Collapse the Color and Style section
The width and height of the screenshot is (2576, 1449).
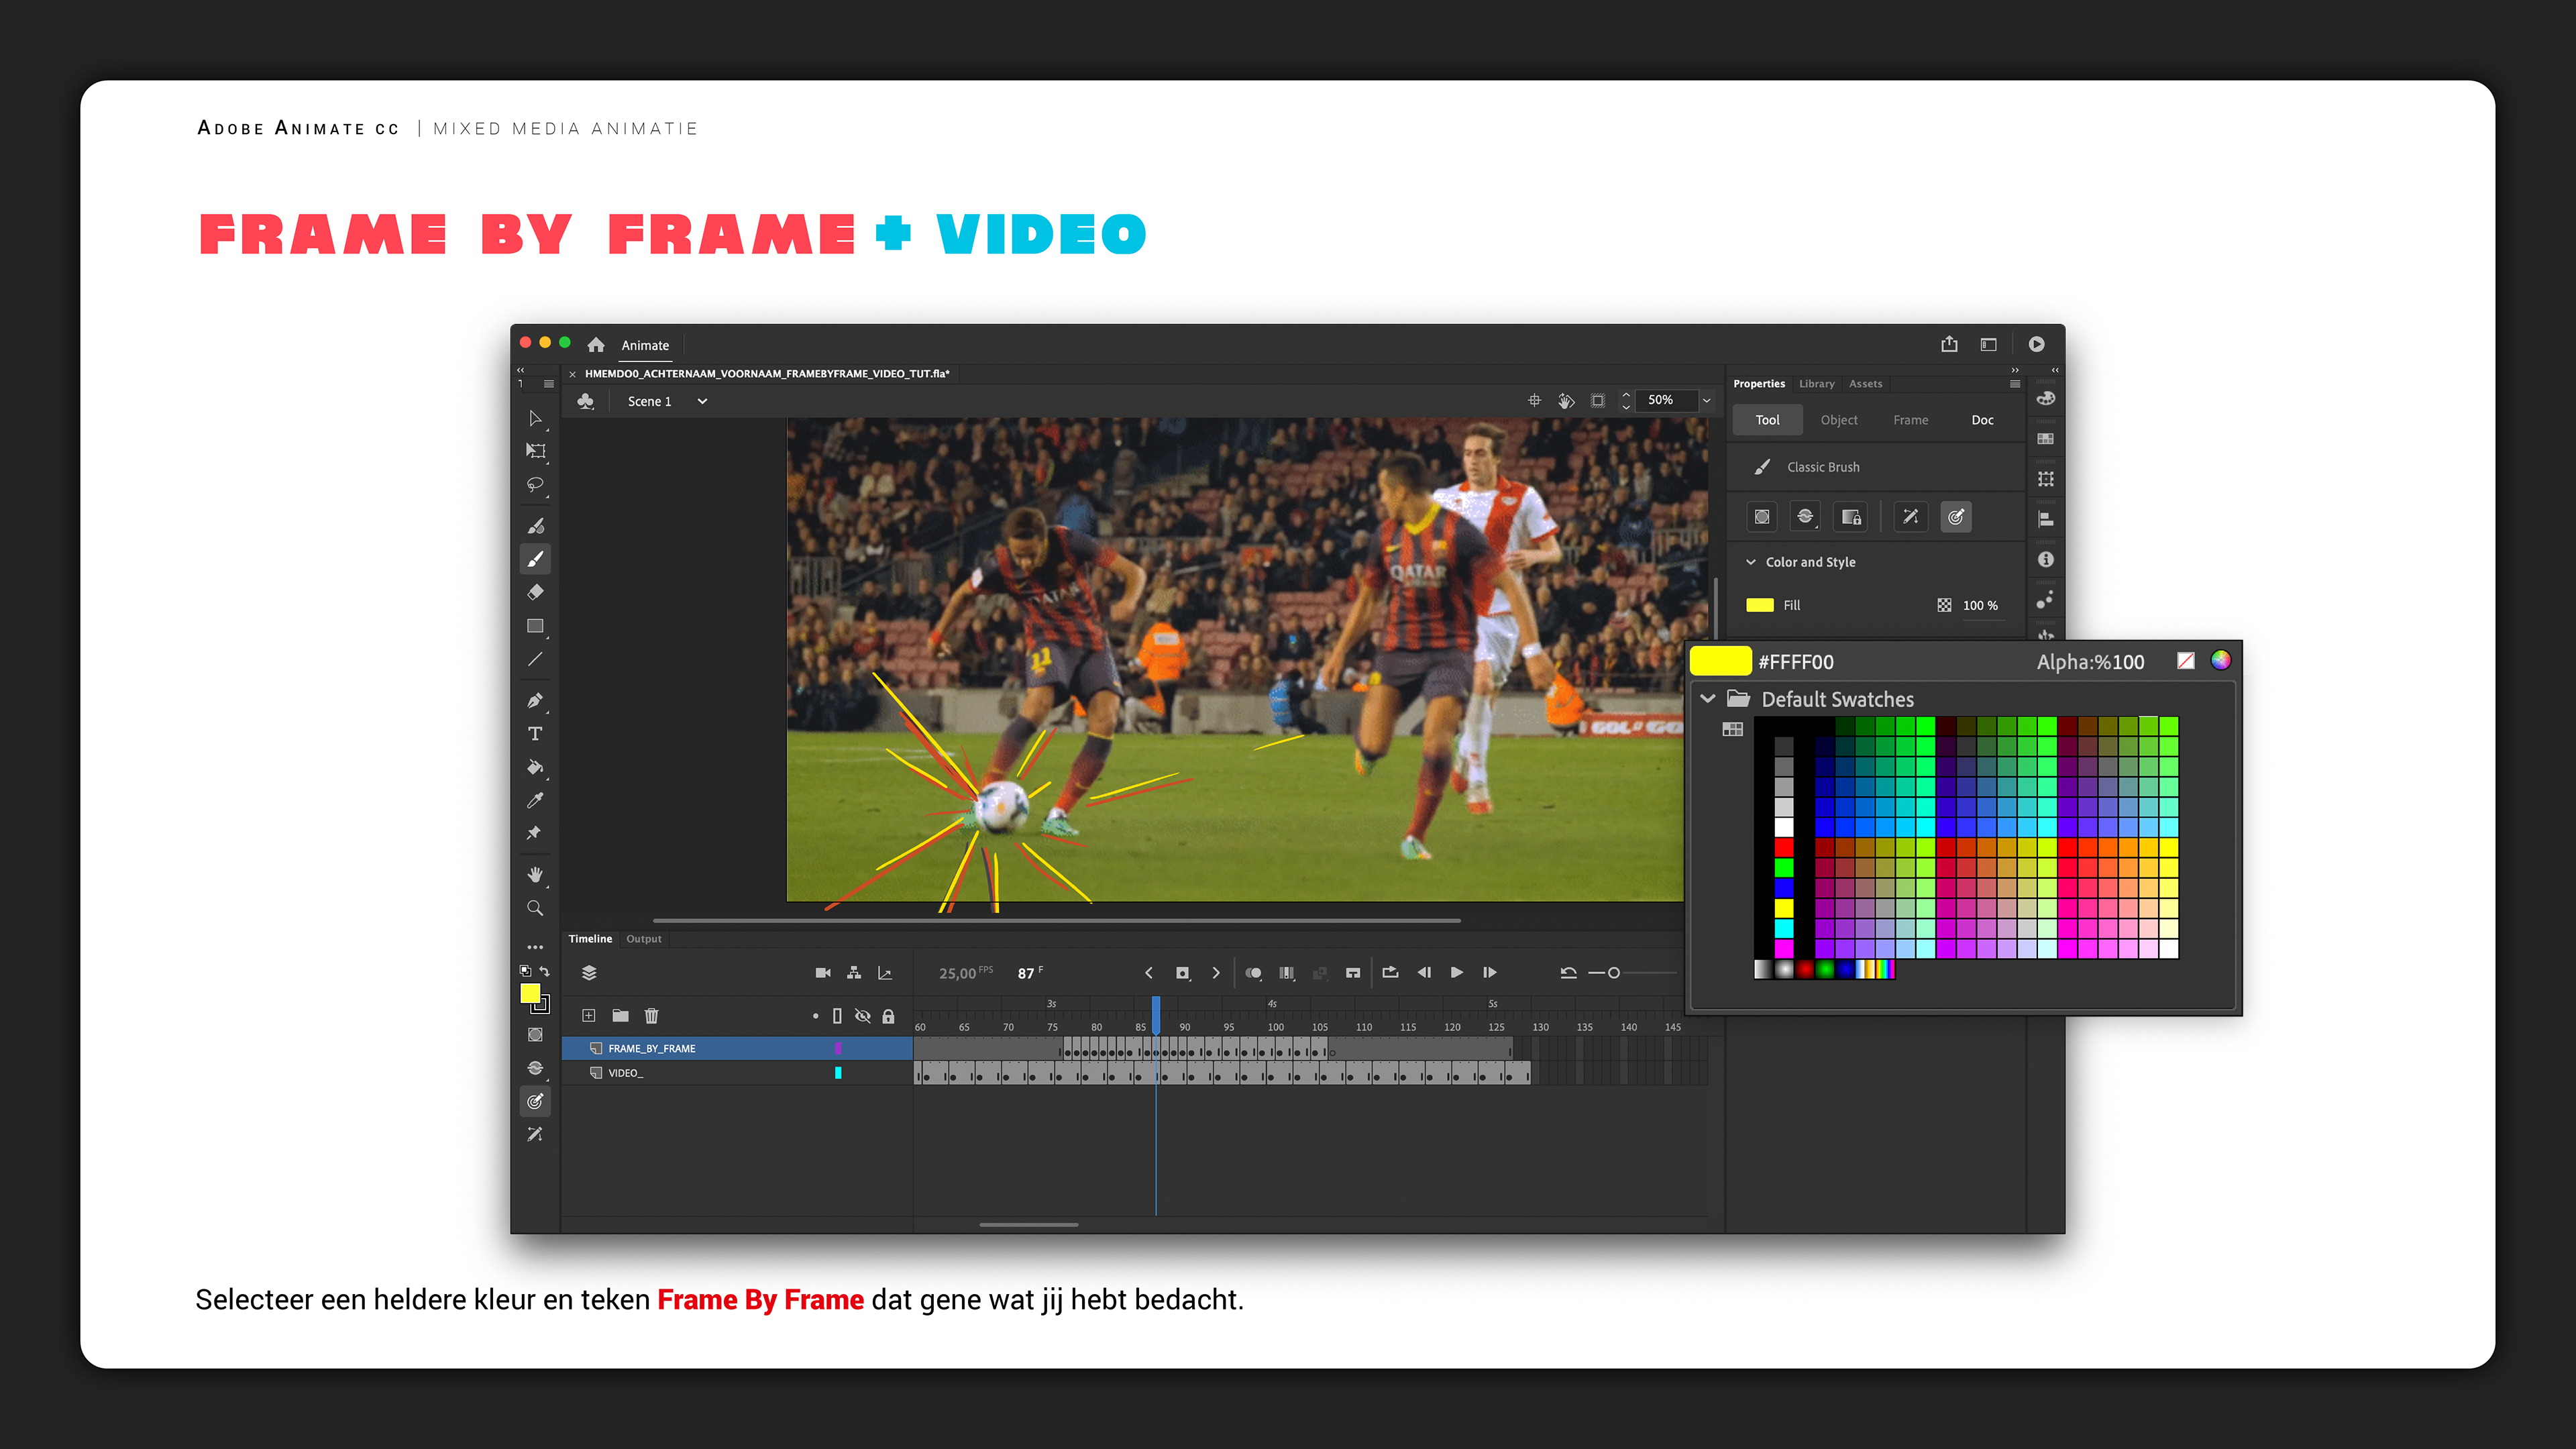point(1751,562)
